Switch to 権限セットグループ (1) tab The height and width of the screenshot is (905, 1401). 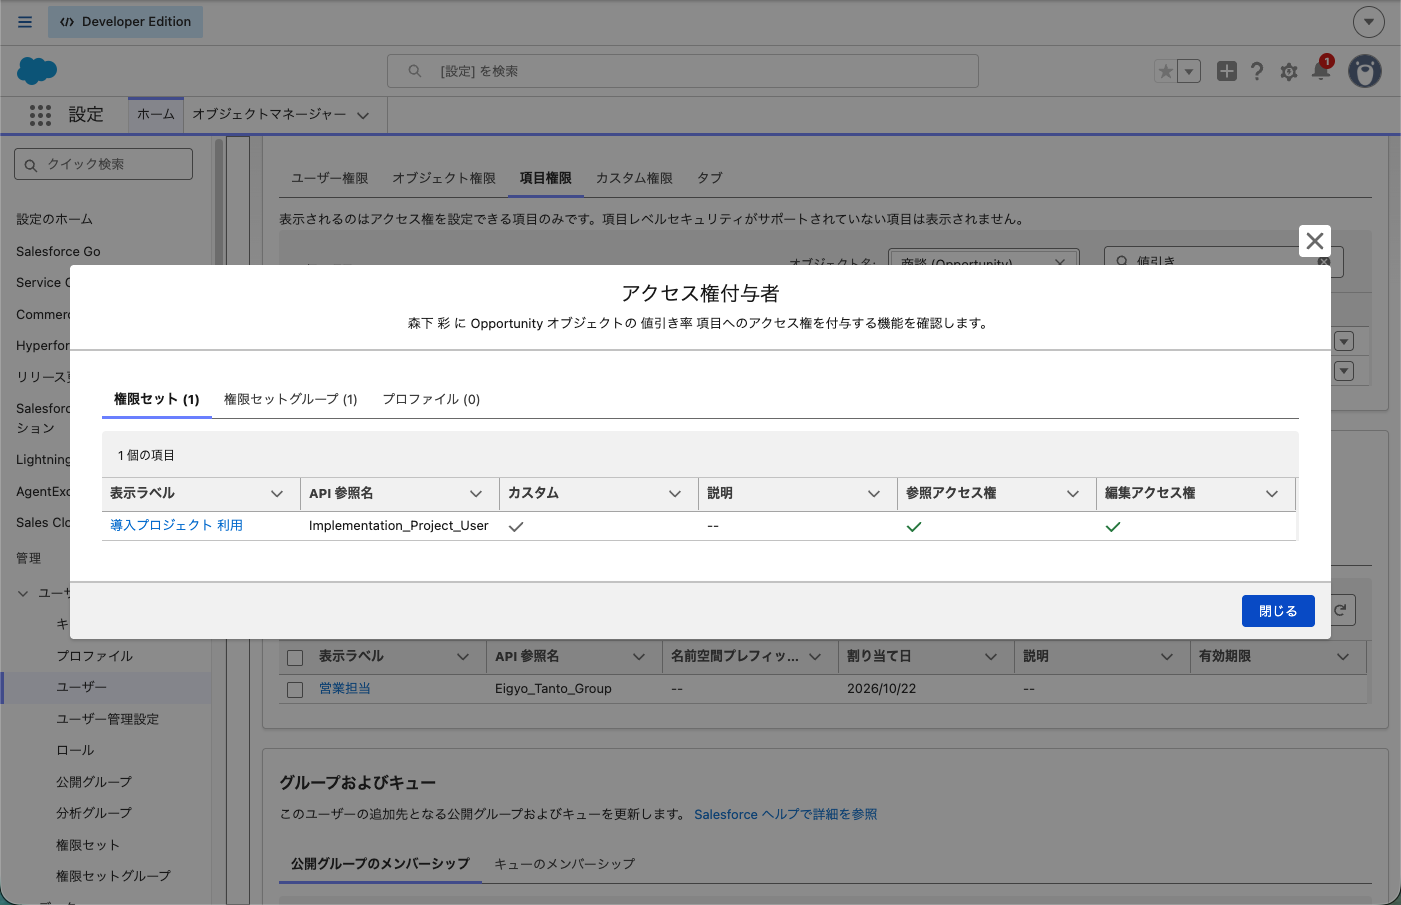290,399
